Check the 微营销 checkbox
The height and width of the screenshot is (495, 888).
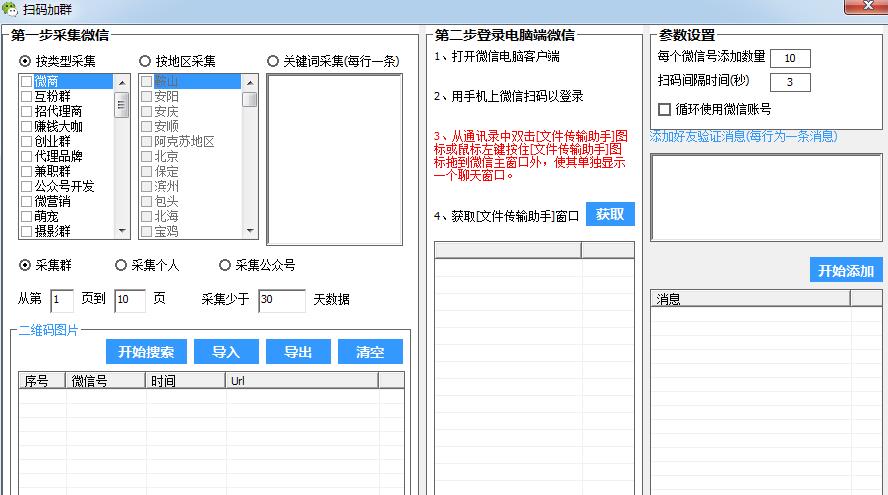tap(27, 201)
